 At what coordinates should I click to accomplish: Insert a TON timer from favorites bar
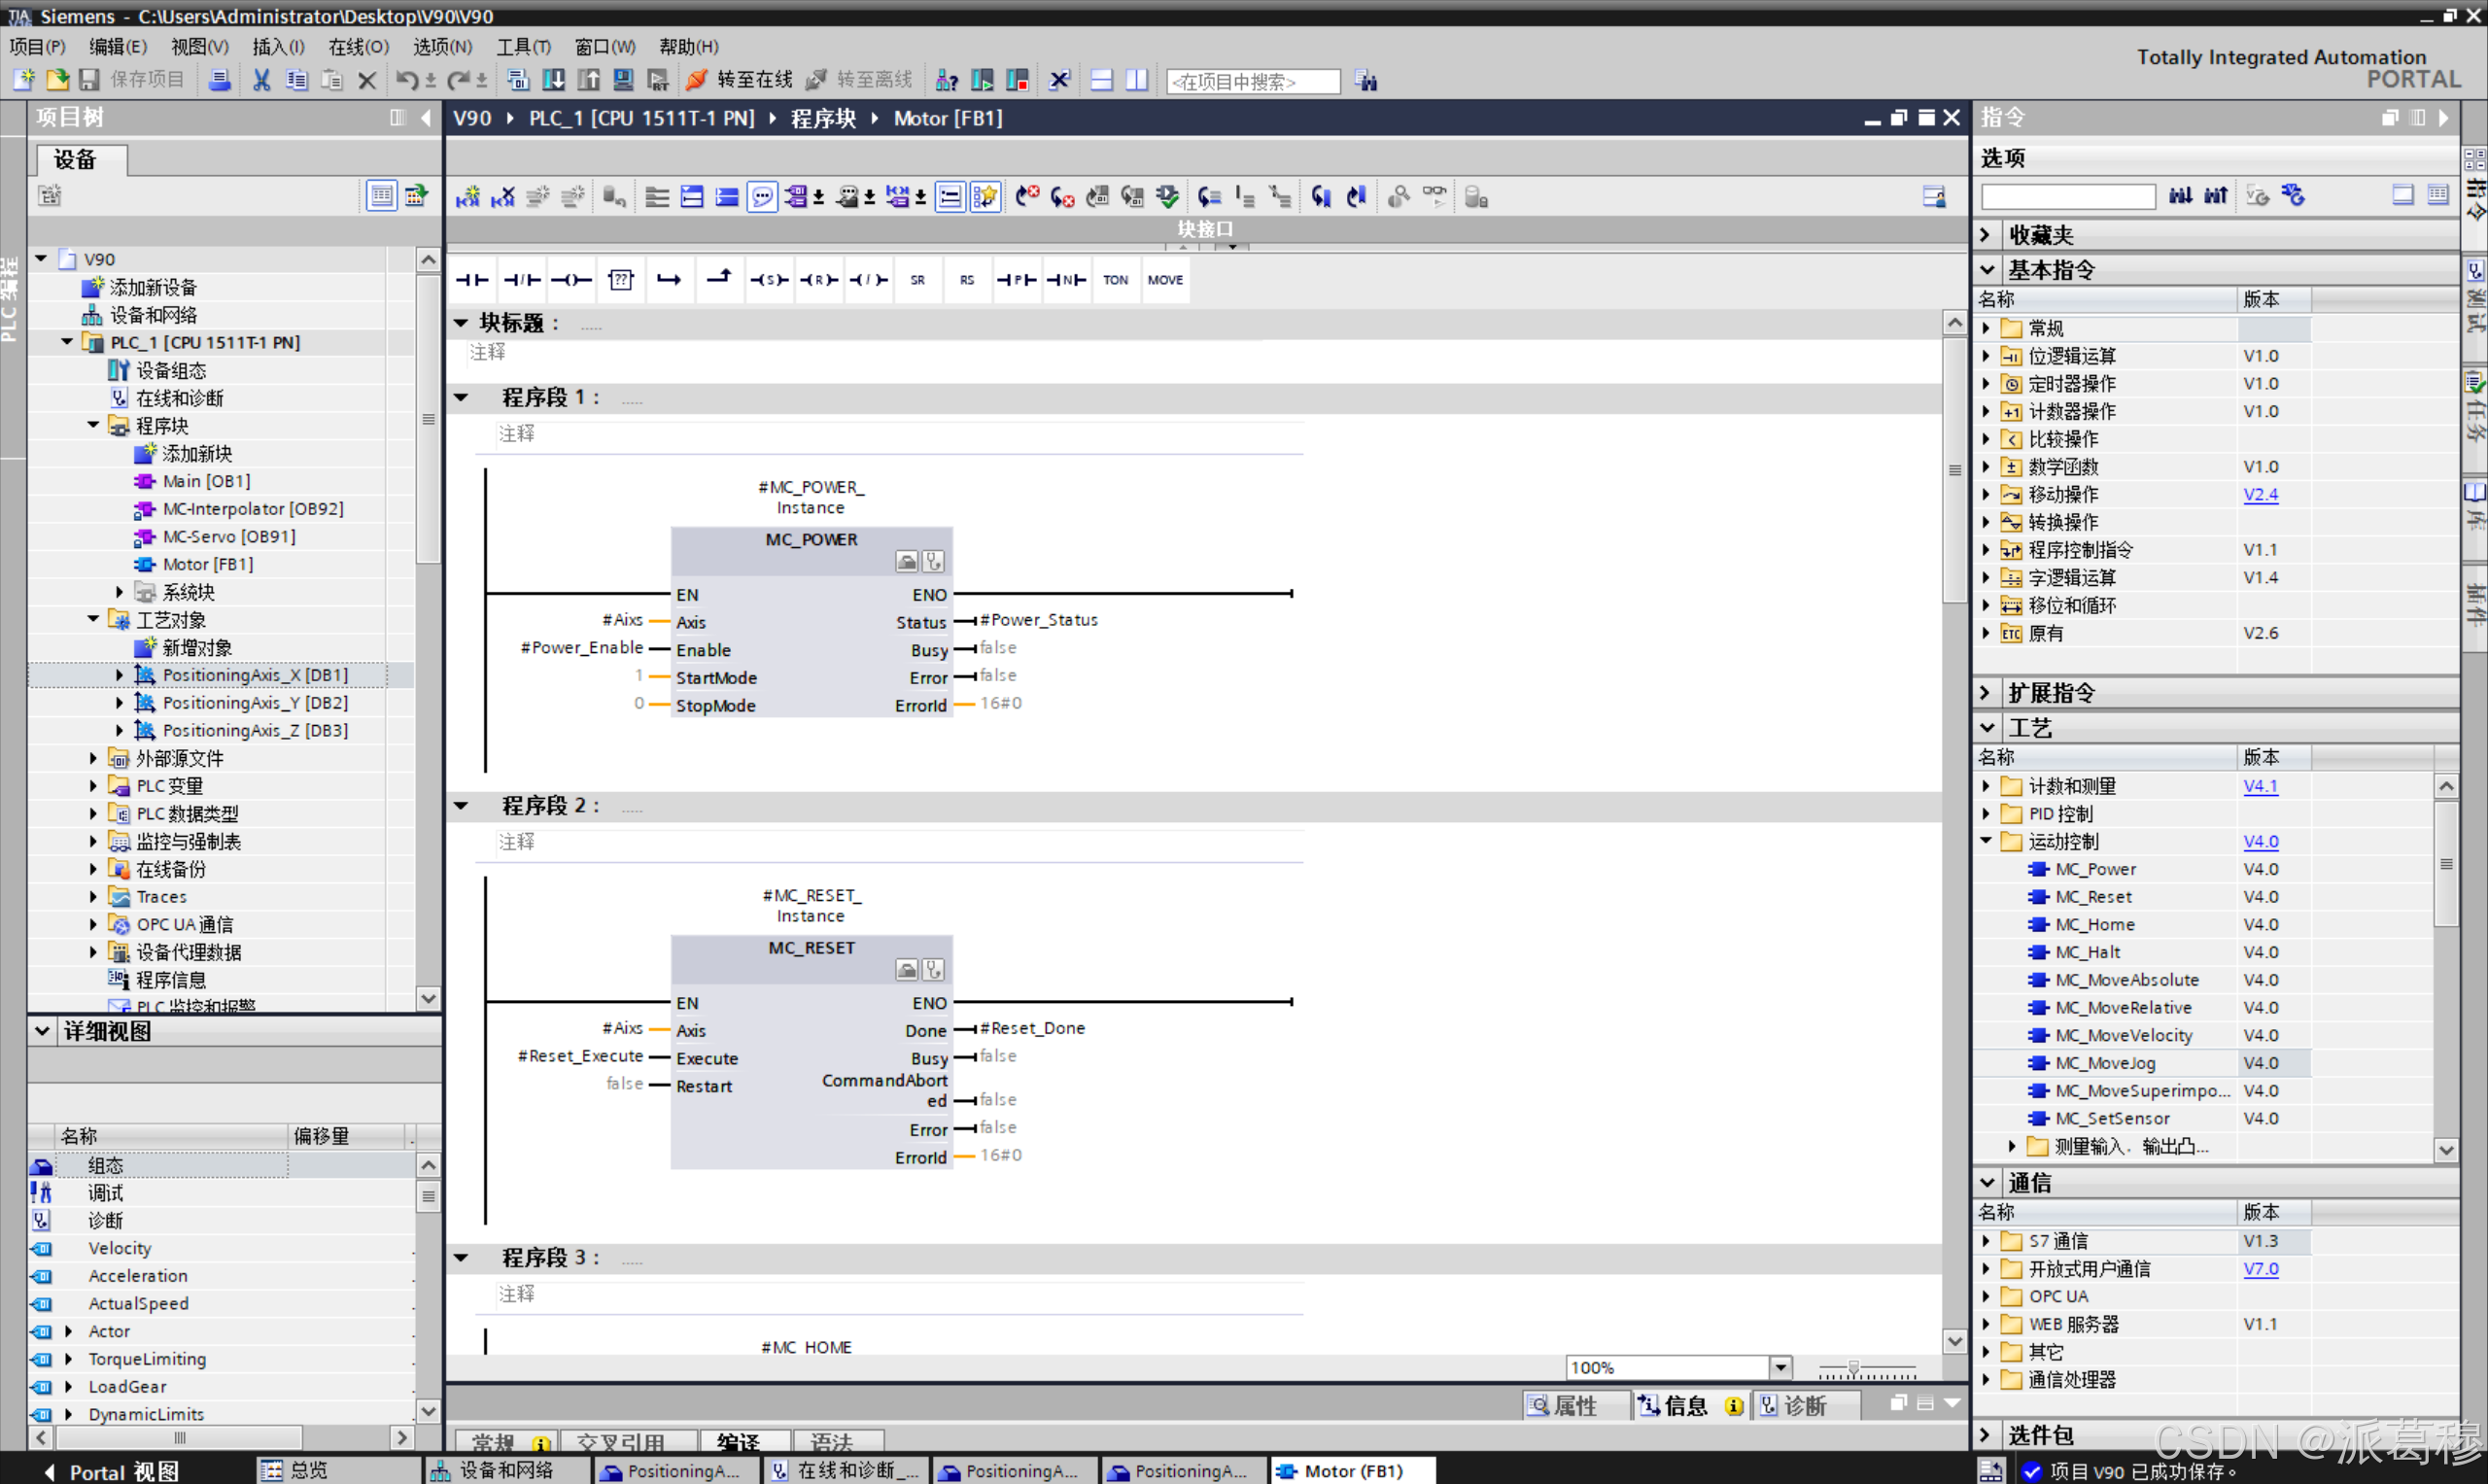coord(1115,280)
